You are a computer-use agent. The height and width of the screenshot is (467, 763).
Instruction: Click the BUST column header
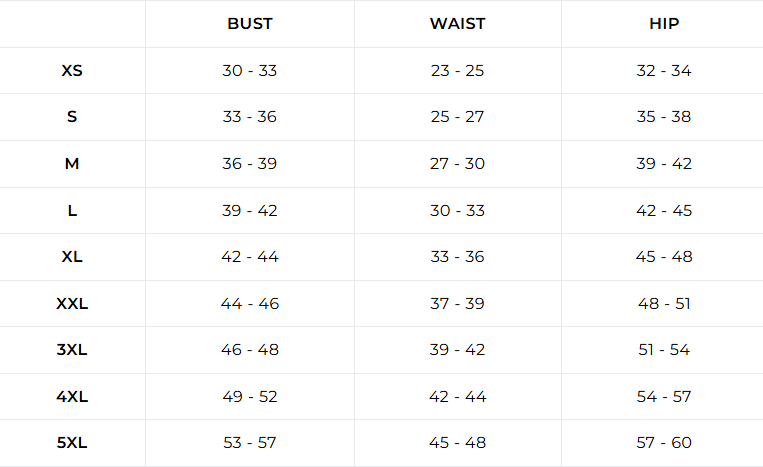(x=249, y=23)
